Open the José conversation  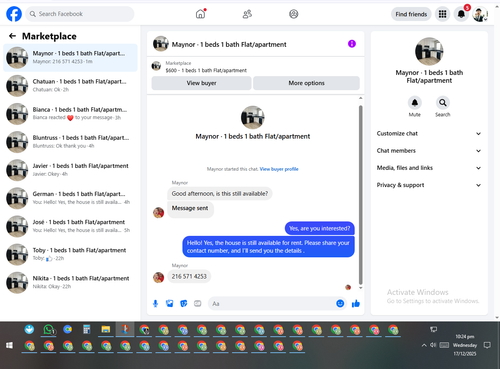tap(70, 226)
